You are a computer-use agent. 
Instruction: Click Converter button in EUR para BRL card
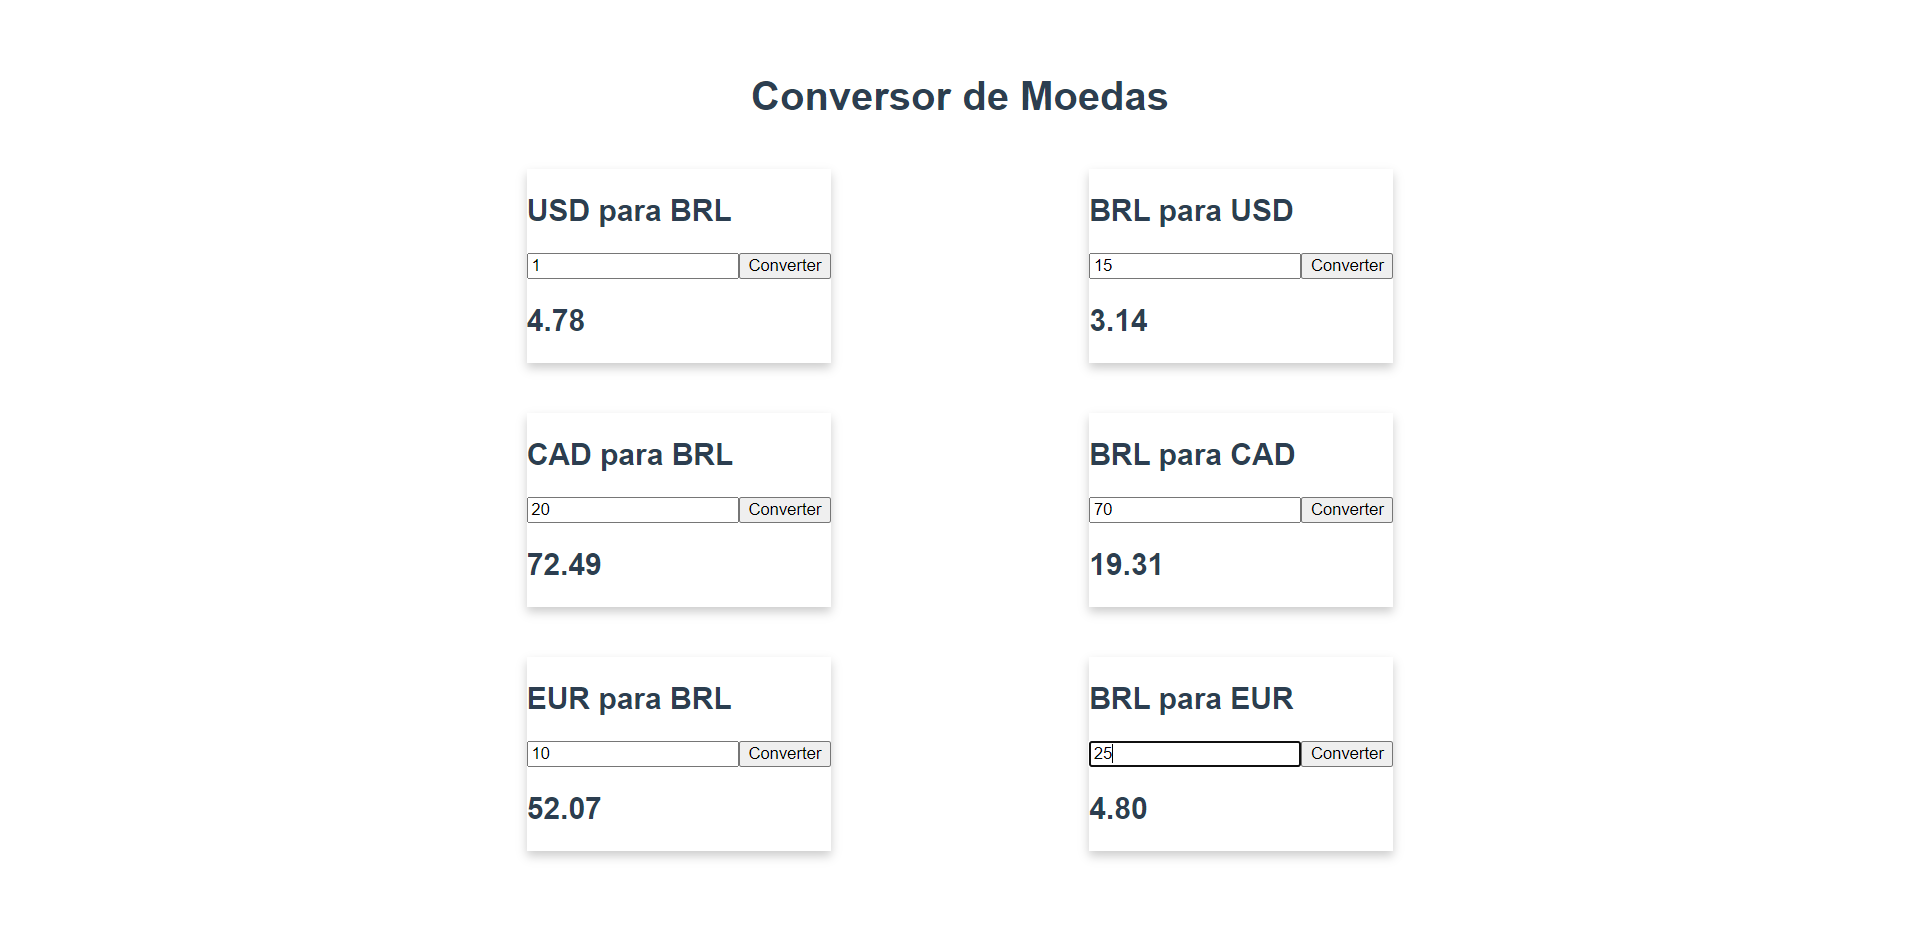pos(785,754)
